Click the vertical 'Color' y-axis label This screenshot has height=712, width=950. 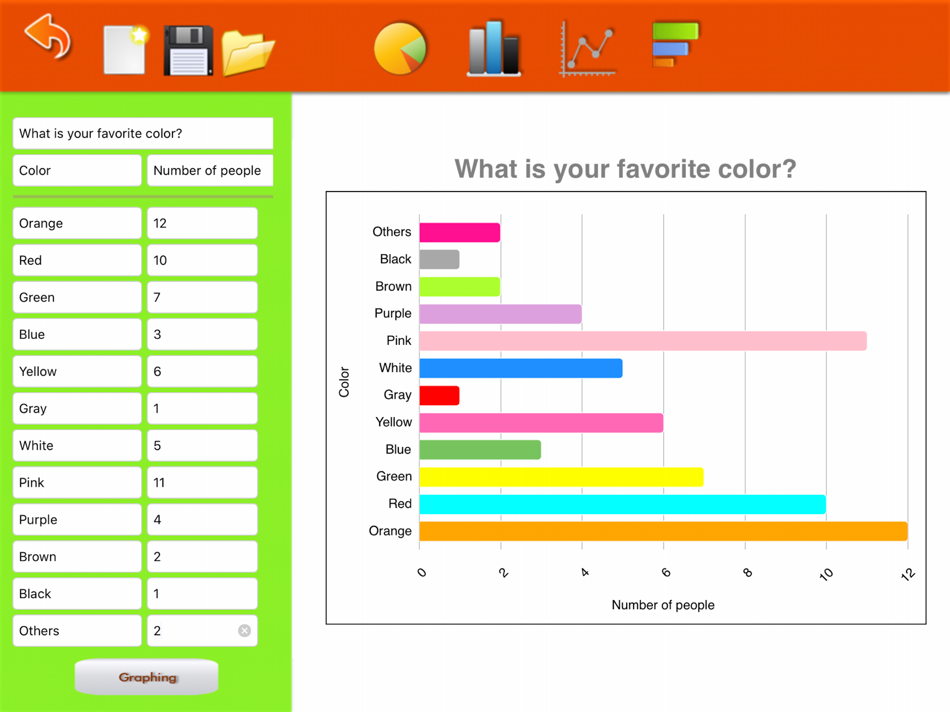[x=344, y=382]
